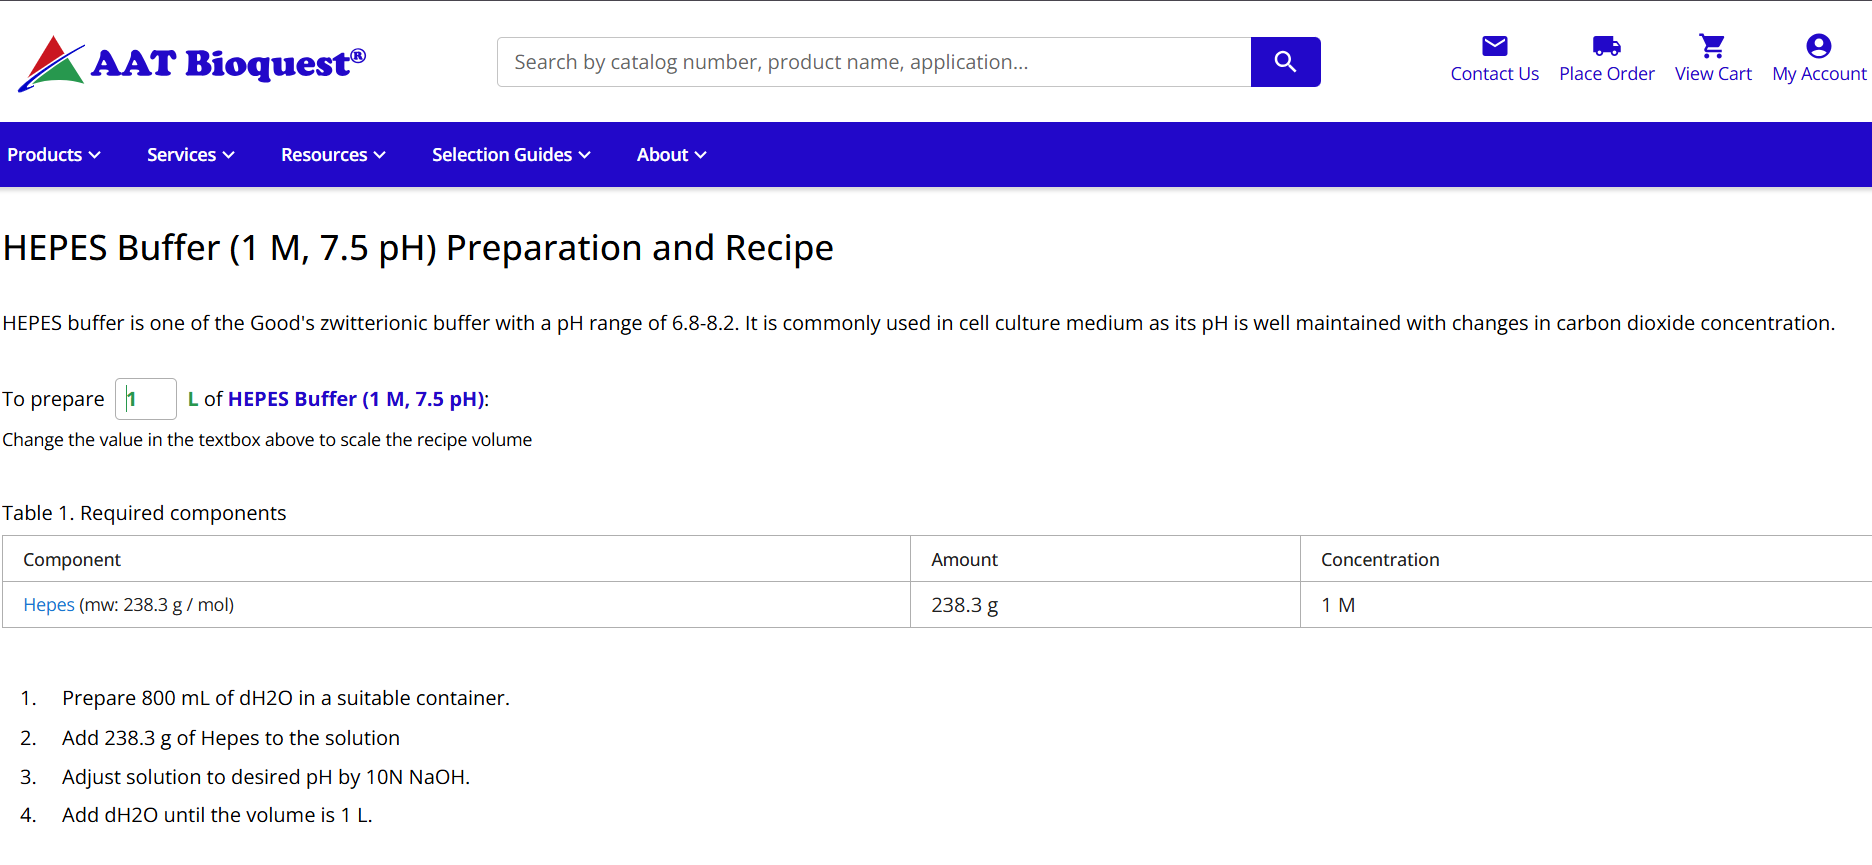Open the Place Order link text

1606,74
